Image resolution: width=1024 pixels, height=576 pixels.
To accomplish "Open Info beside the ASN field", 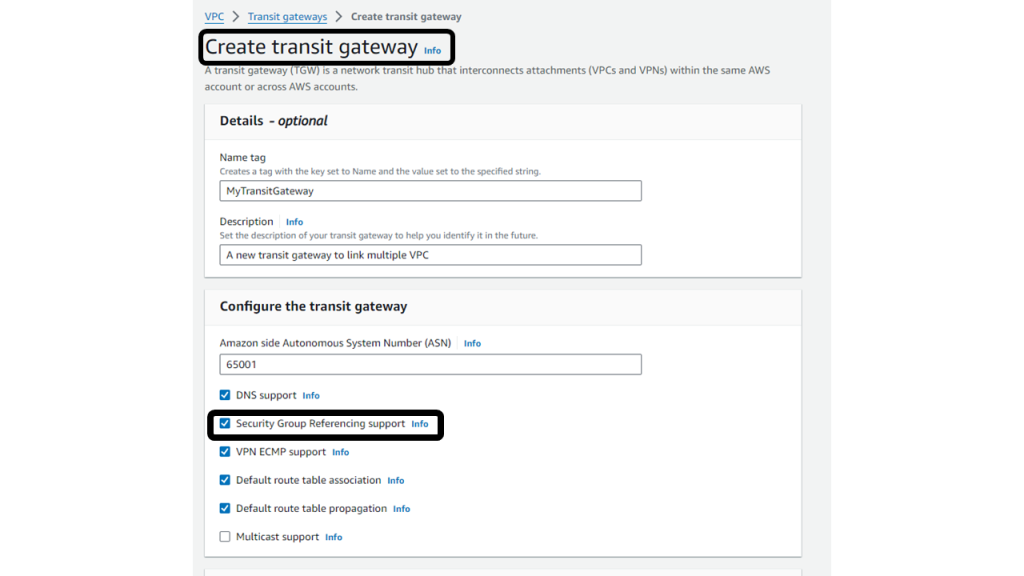I will coord(471,343).
